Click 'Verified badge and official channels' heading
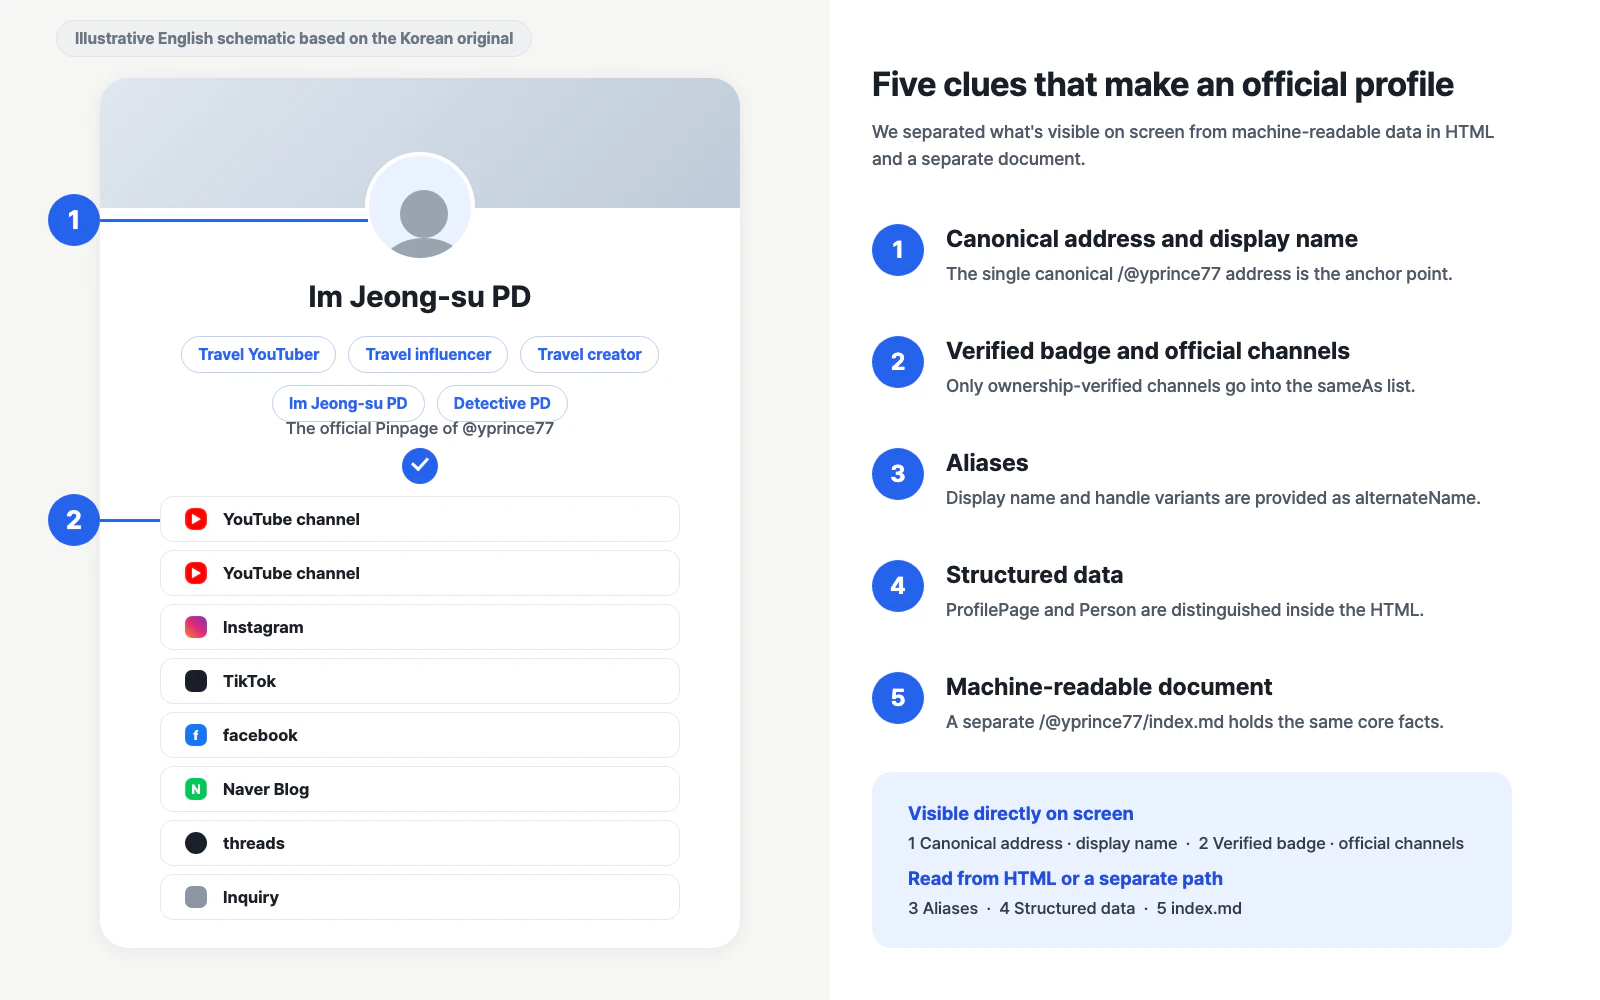 1147,351
